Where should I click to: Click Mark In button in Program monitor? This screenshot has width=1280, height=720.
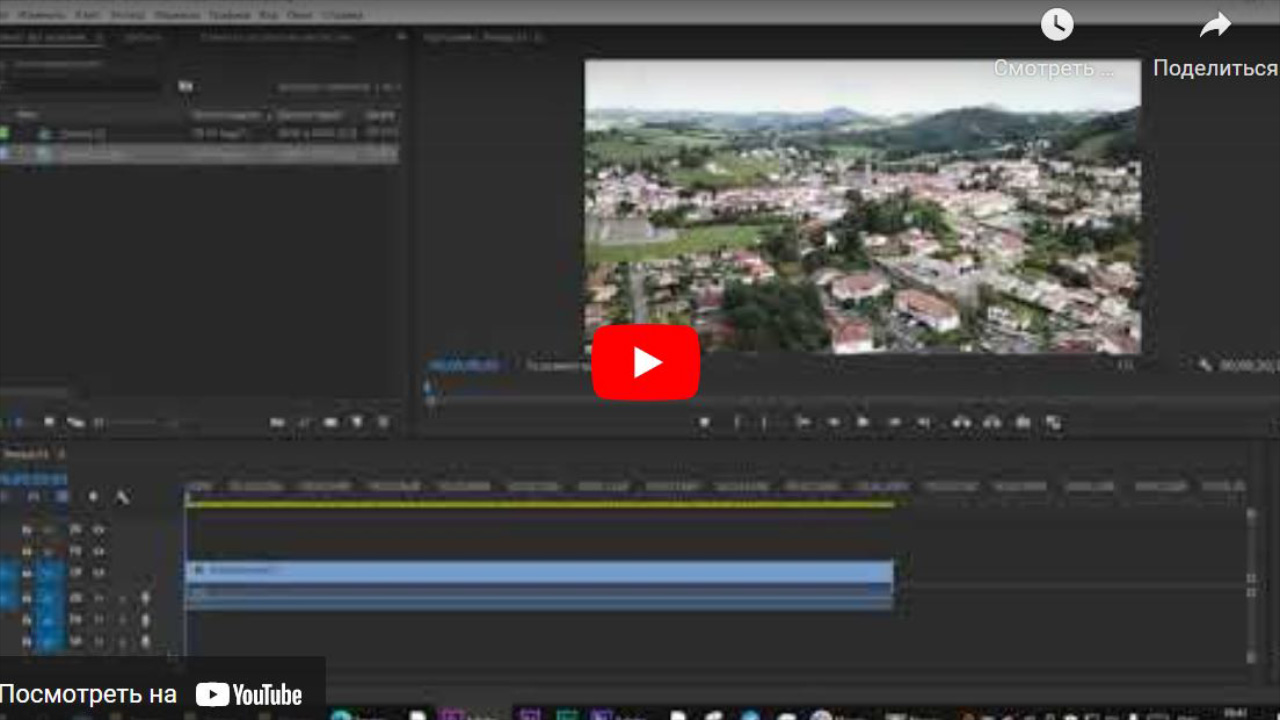(737, 423)
